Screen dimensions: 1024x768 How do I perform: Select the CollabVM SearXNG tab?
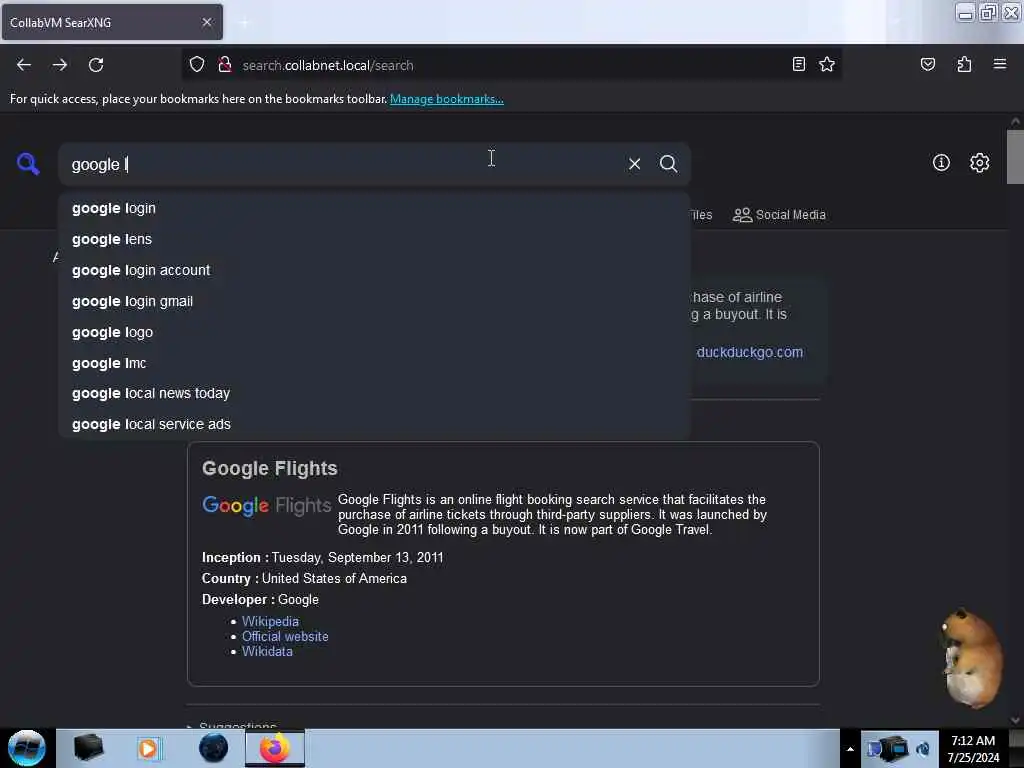112,22
